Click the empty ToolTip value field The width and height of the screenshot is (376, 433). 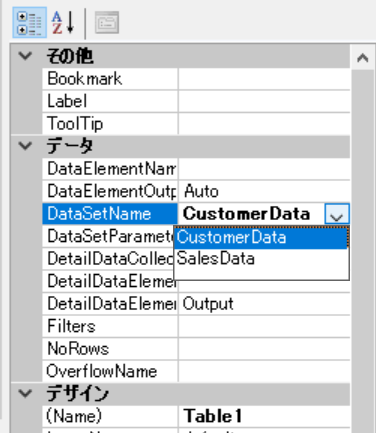click(x=264, y=124)
